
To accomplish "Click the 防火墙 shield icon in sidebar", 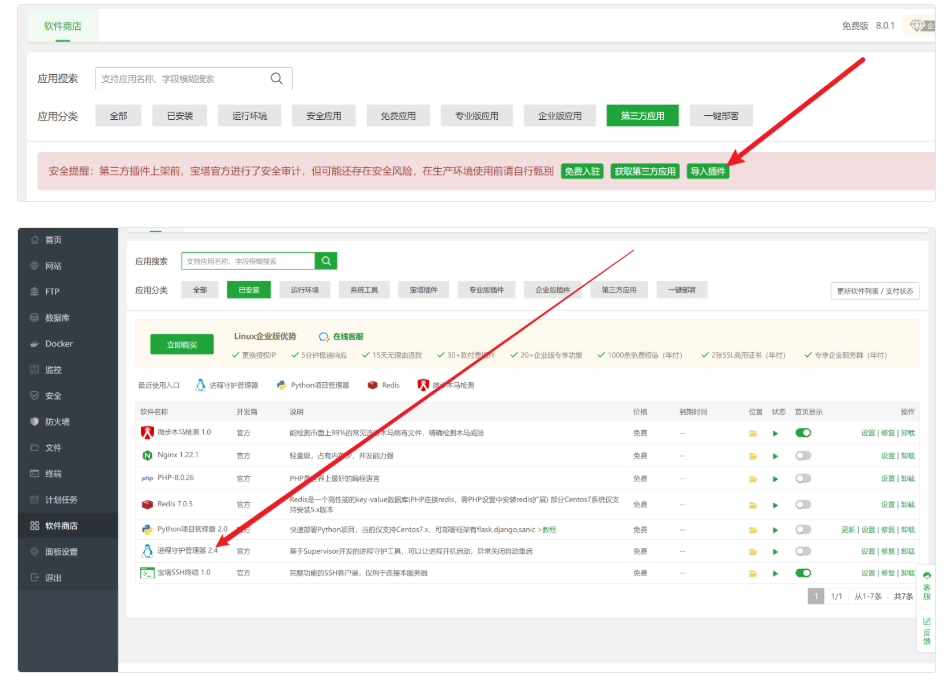I will (x=35, y=421).
